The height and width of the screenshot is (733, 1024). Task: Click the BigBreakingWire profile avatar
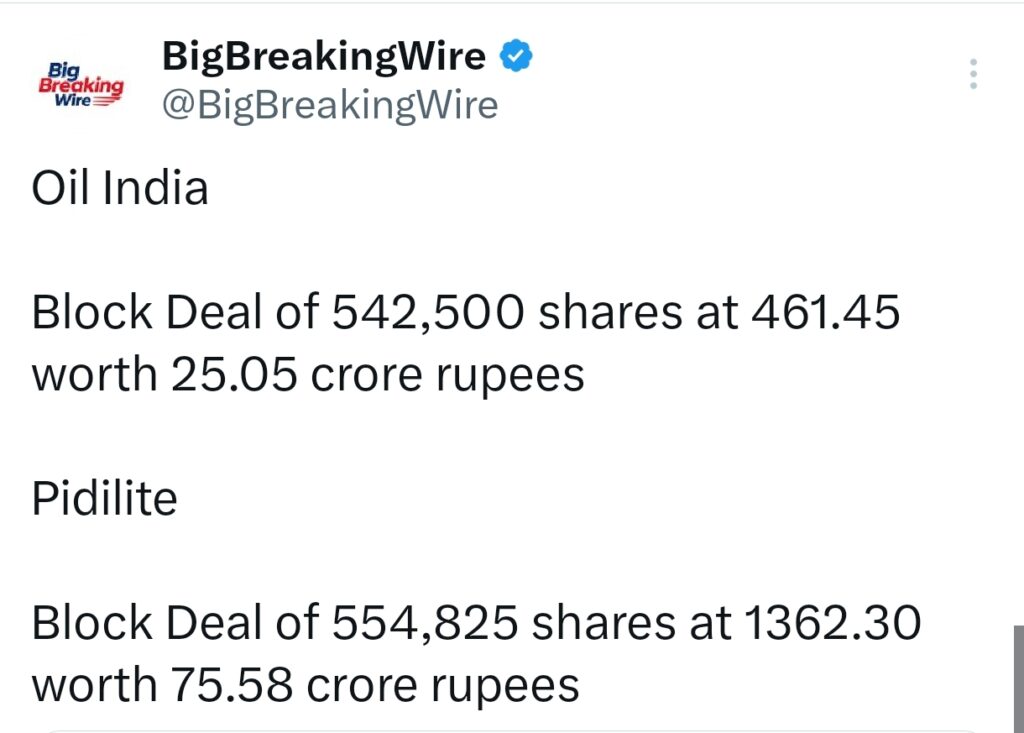[x=80, y=84]
